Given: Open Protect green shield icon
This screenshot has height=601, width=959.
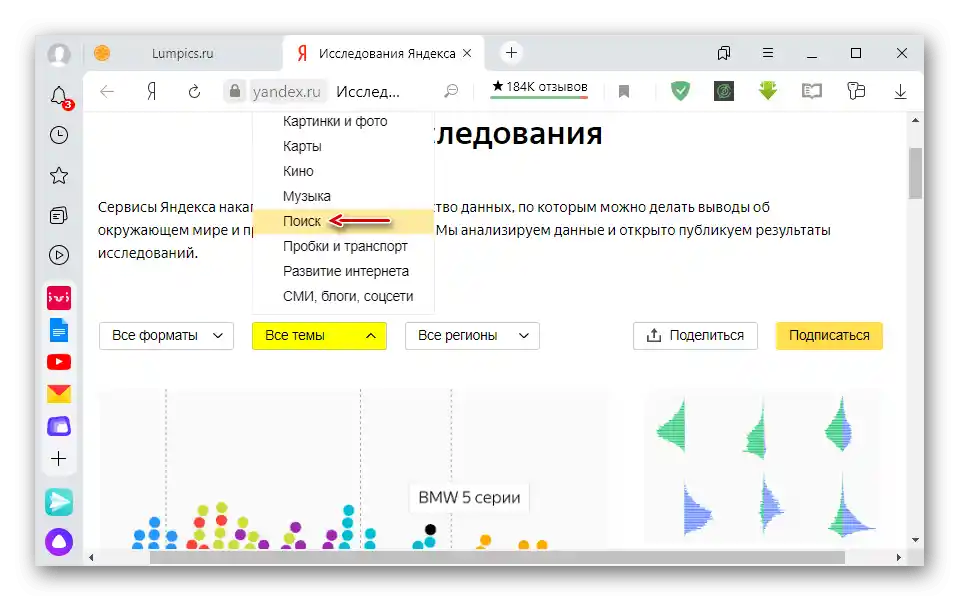Looking at the screenshot, I should pos(680,91).
